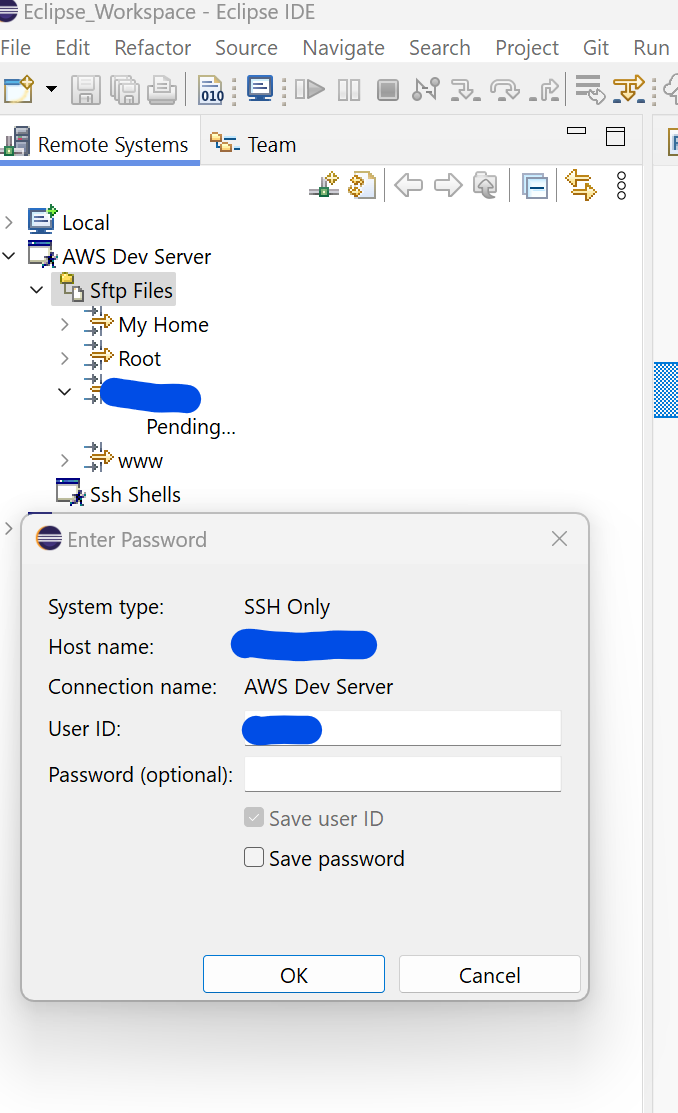Click the Disconnect debug icon
Viewport: 678px width, 1113px height.
426,89
